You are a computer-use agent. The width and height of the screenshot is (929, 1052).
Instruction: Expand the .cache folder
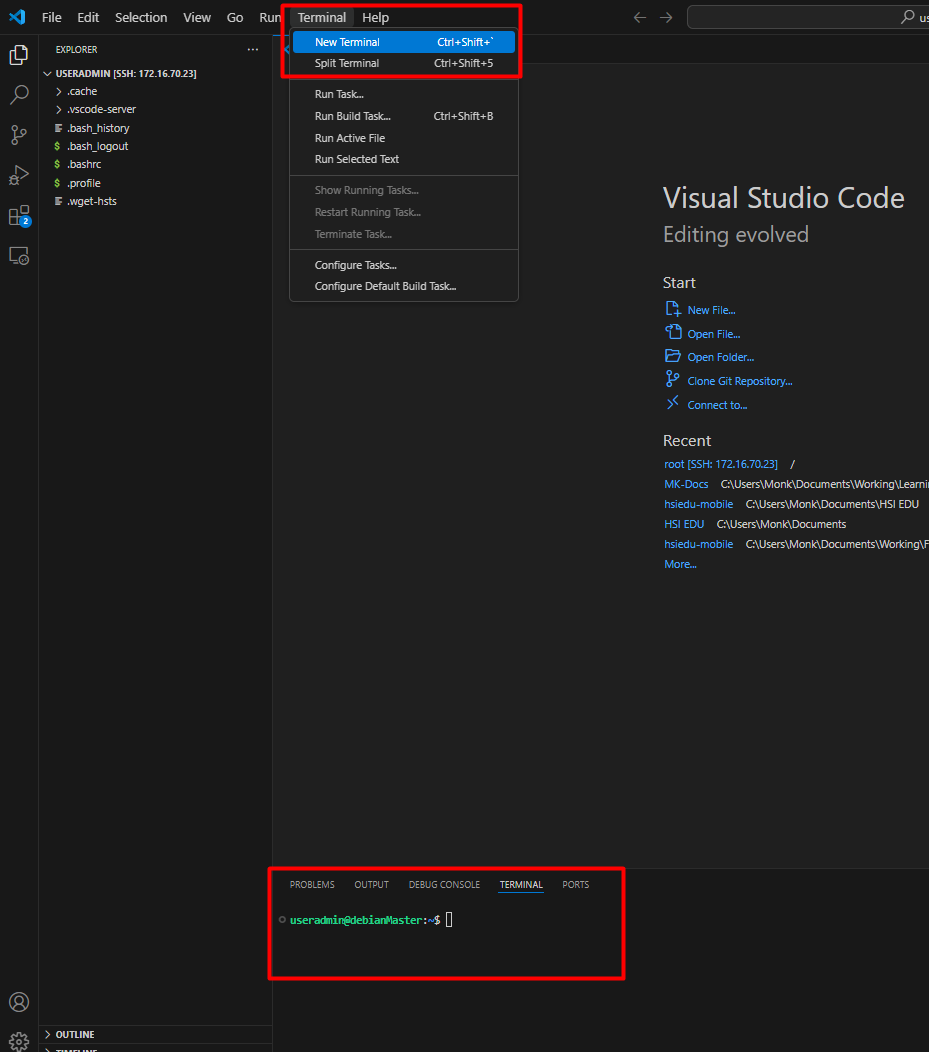82,91
